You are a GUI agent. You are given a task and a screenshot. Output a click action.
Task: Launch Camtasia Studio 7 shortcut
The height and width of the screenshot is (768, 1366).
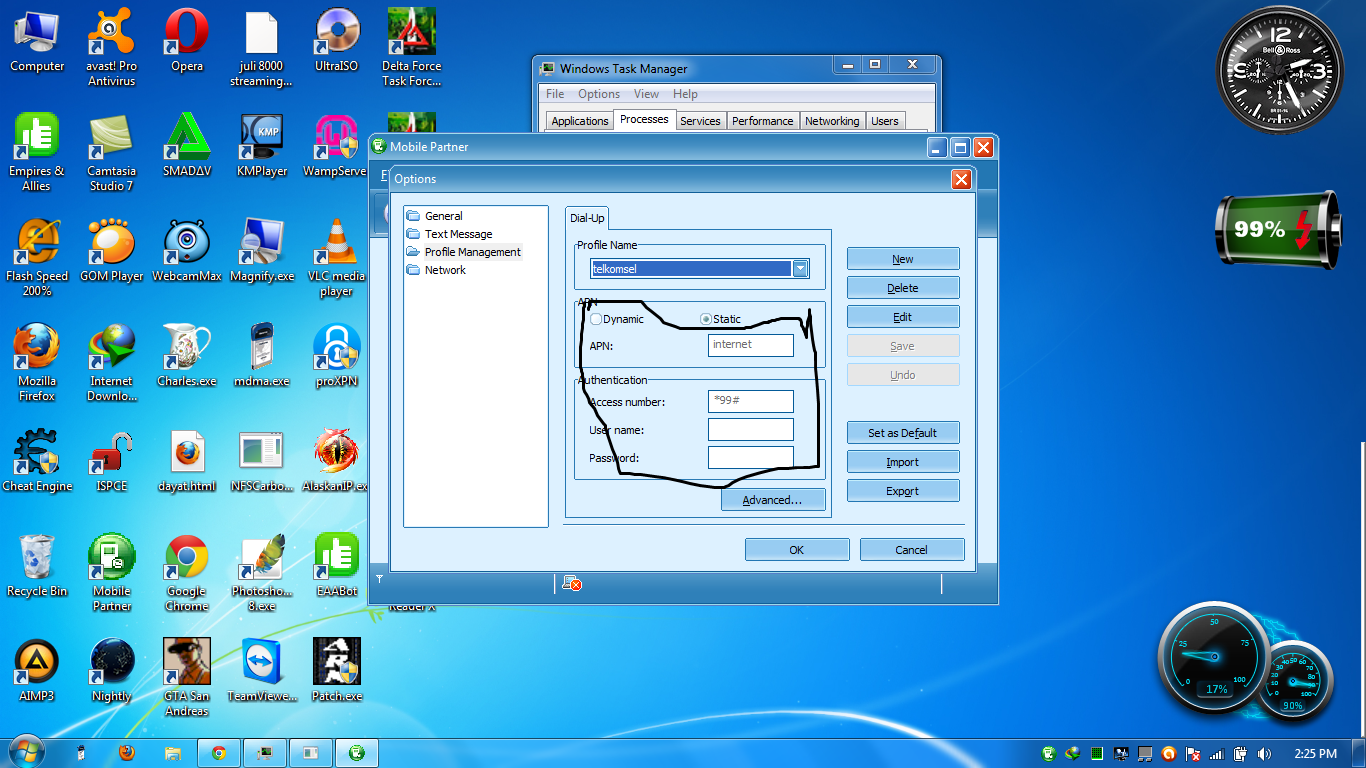(112, 152)
